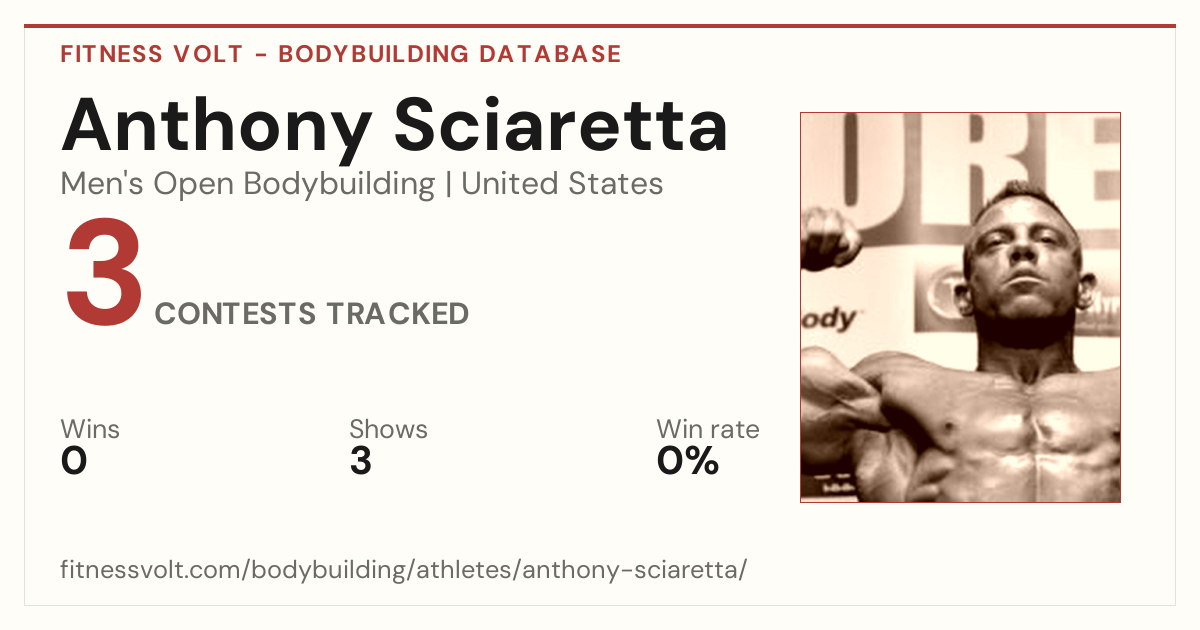Click the Anthony Sciaretta name heading

pos(395,126)
